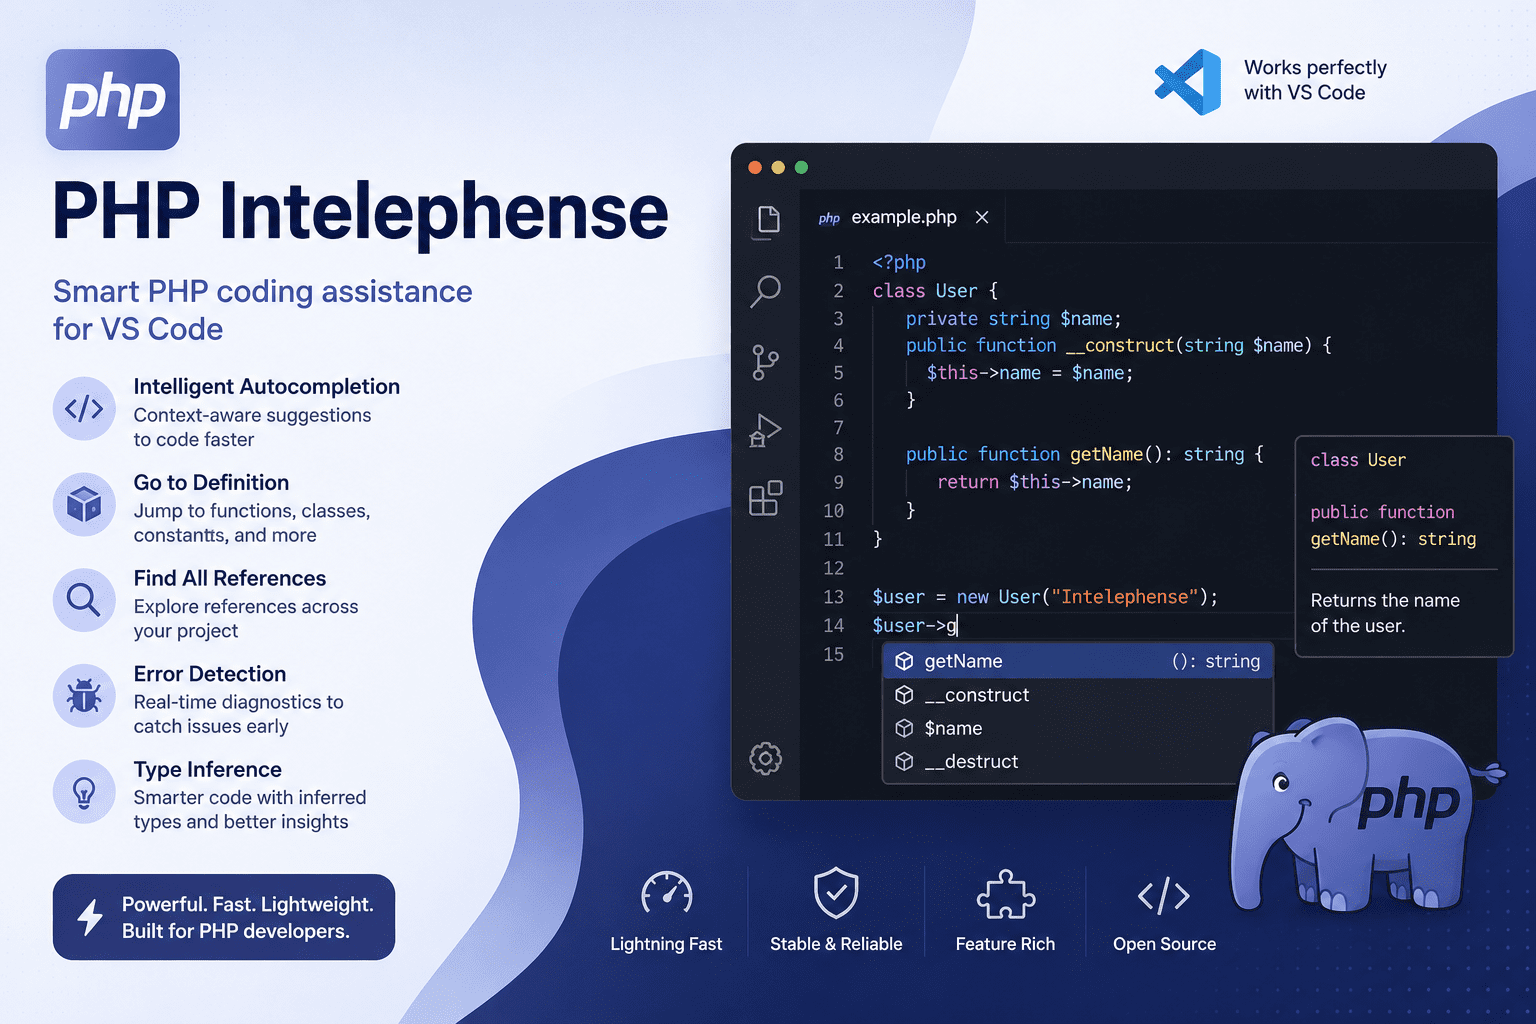This screenshot has width=1536, height=1024.
Task: Click the 'Error Detection' heading
Action: coord(210,674)
